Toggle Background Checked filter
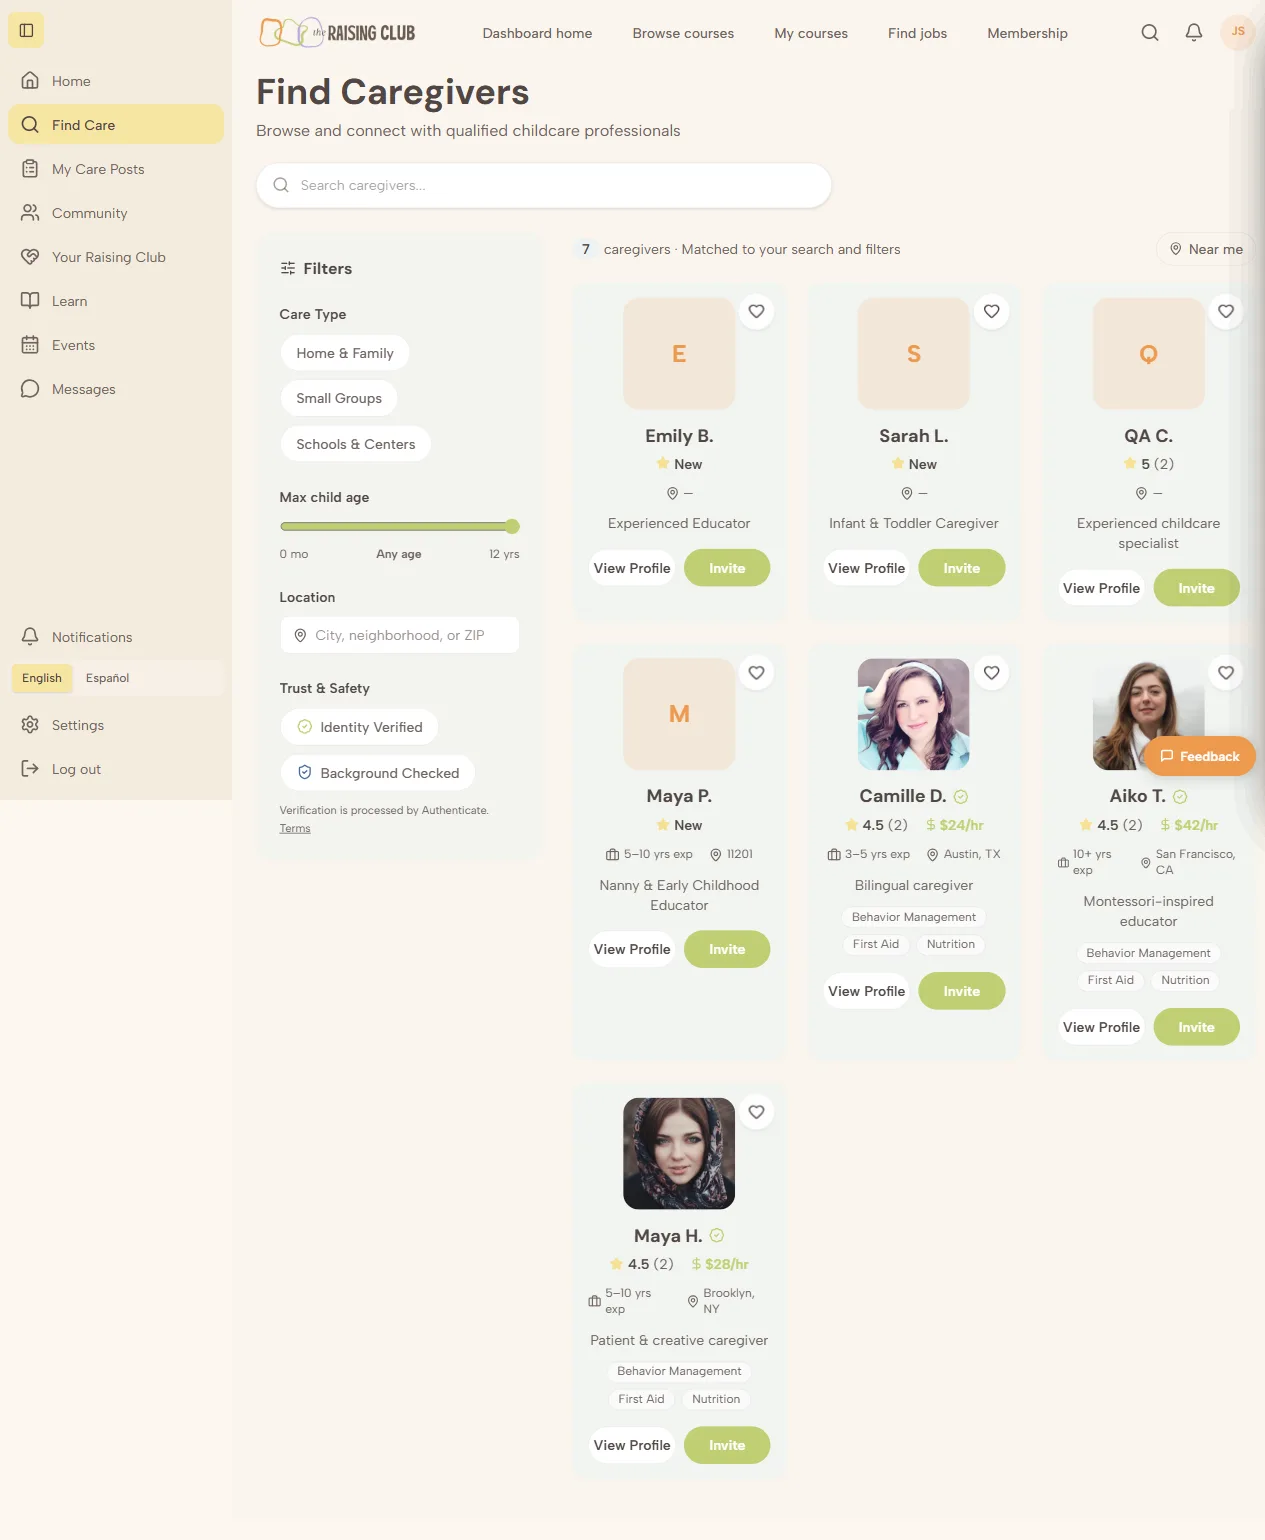1265x1540 pixels. [x=378, y=773]
